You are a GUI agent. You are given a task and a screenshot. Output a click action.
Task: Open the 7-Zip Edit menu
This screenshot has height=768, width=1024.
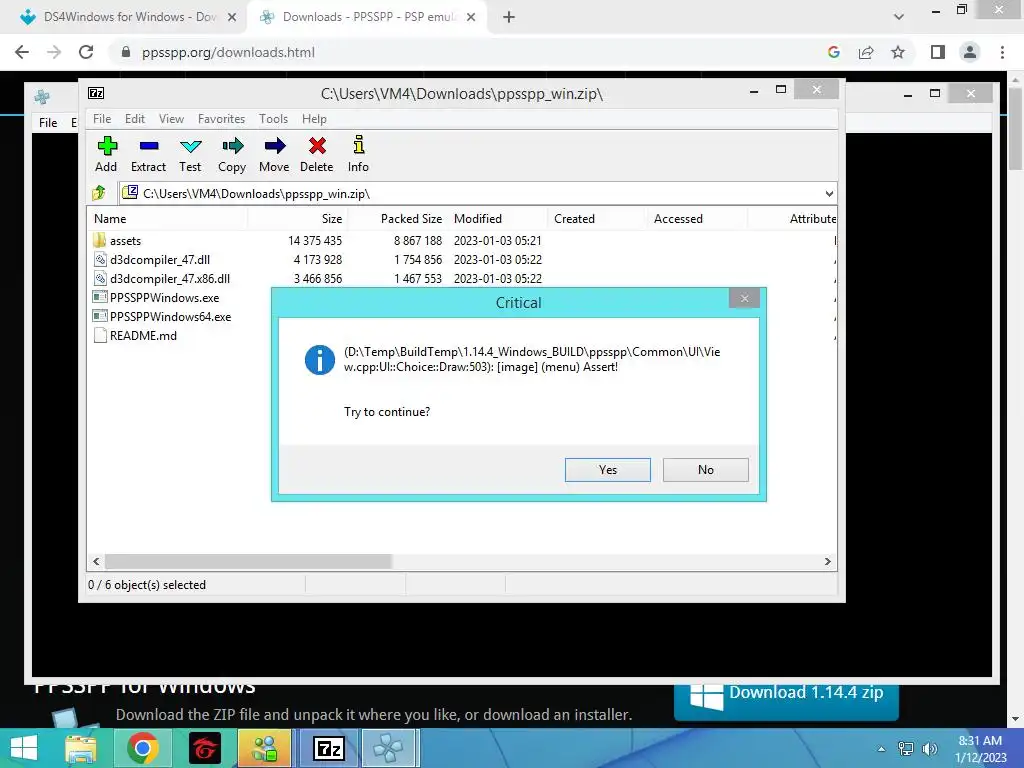tap(135, 119)
